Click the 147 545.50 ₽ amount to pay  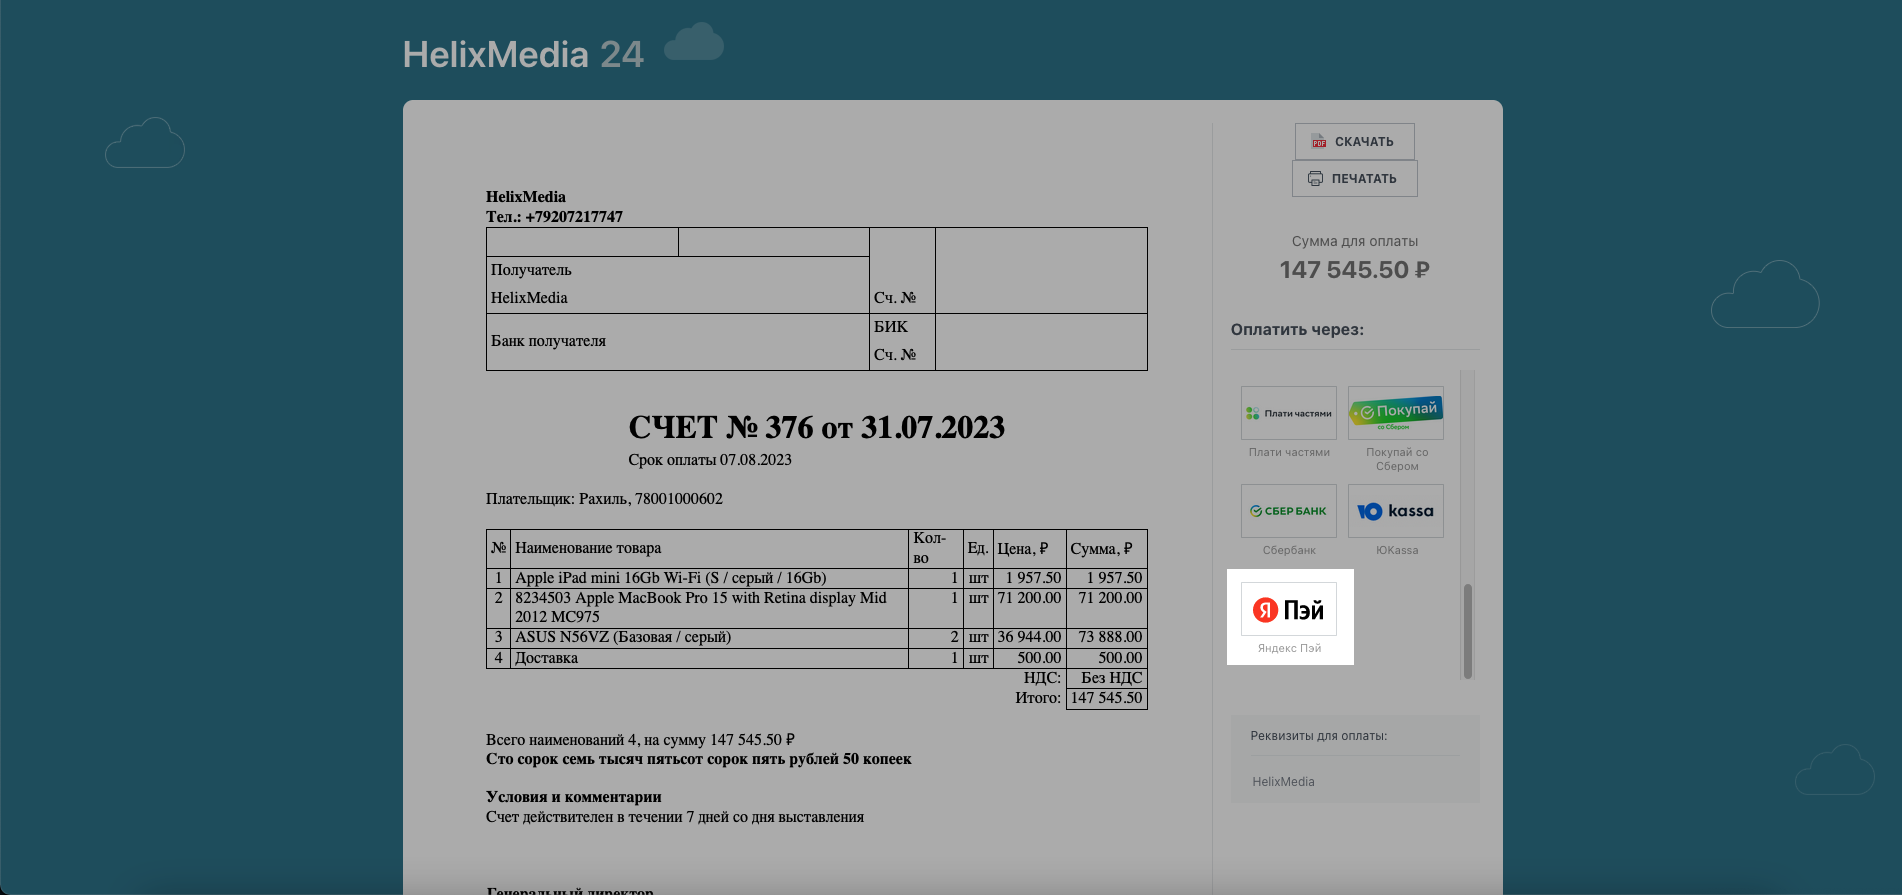click(1354, 270)
